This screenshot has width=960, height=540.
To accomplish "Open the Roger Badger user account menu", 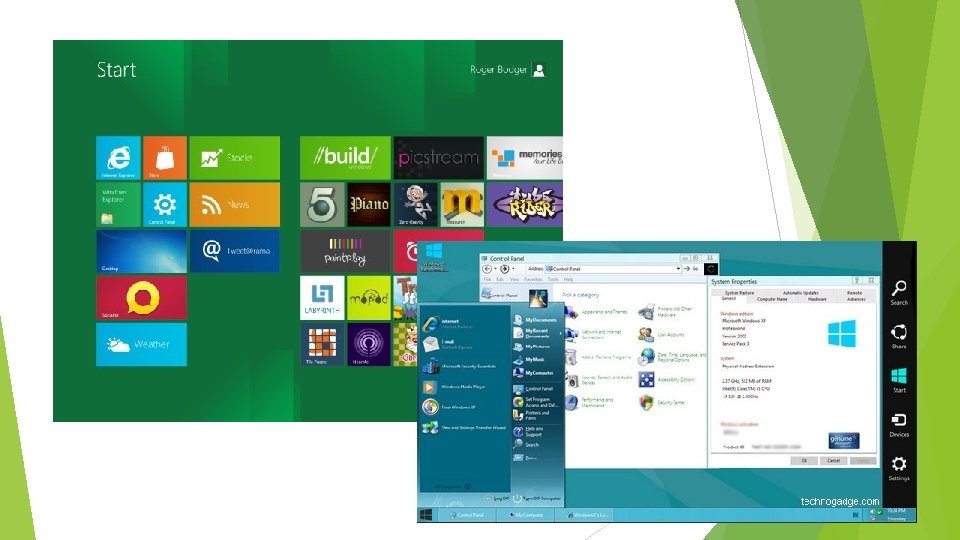I will [x=507, y=70].
